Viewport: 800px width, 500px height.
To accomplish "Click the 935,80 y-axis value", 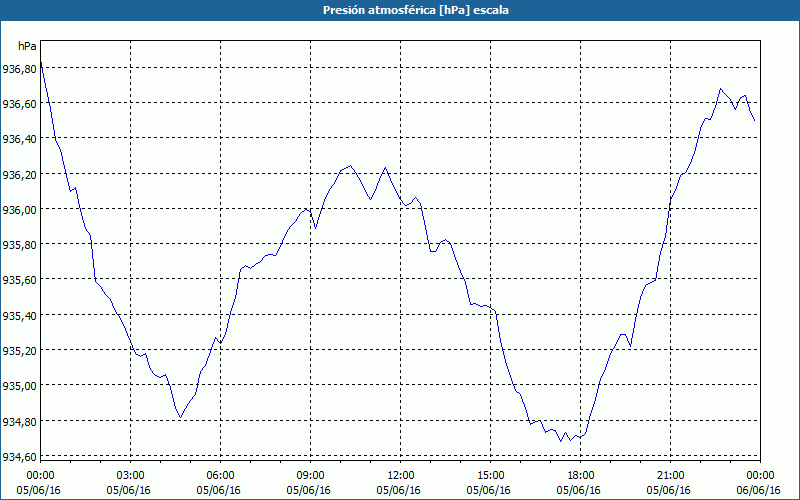I will tap(19, 245).
